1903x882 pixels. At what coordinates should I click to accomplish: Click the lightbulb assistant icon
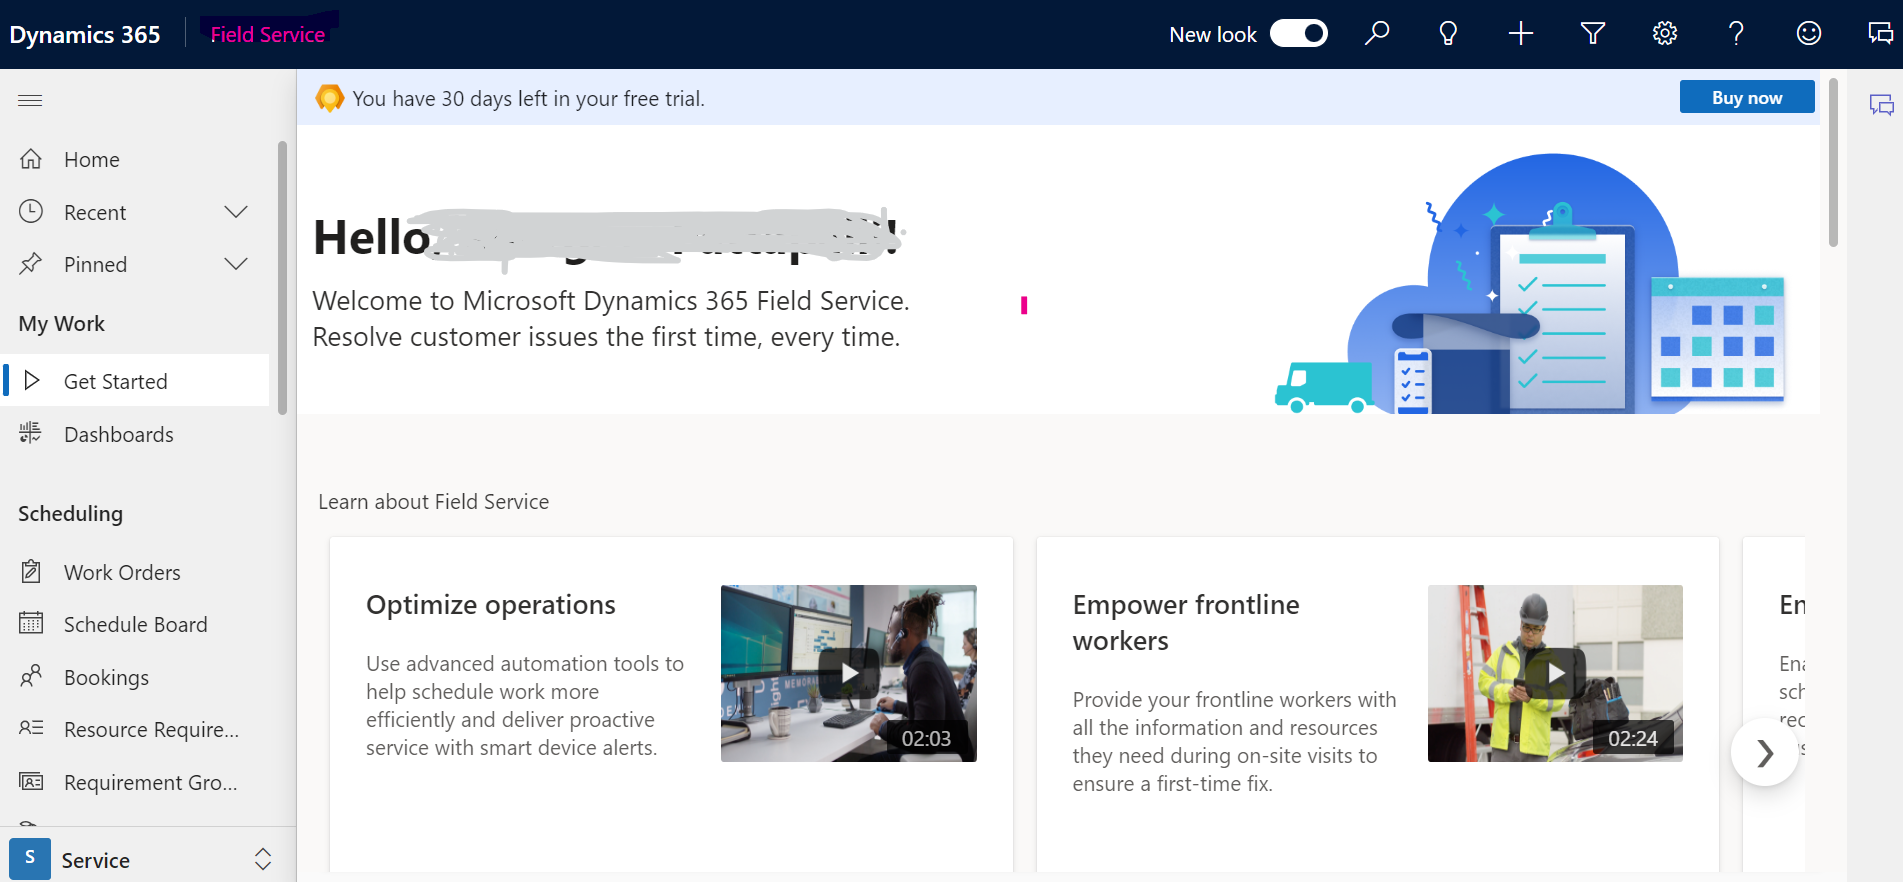(1448, 34)
